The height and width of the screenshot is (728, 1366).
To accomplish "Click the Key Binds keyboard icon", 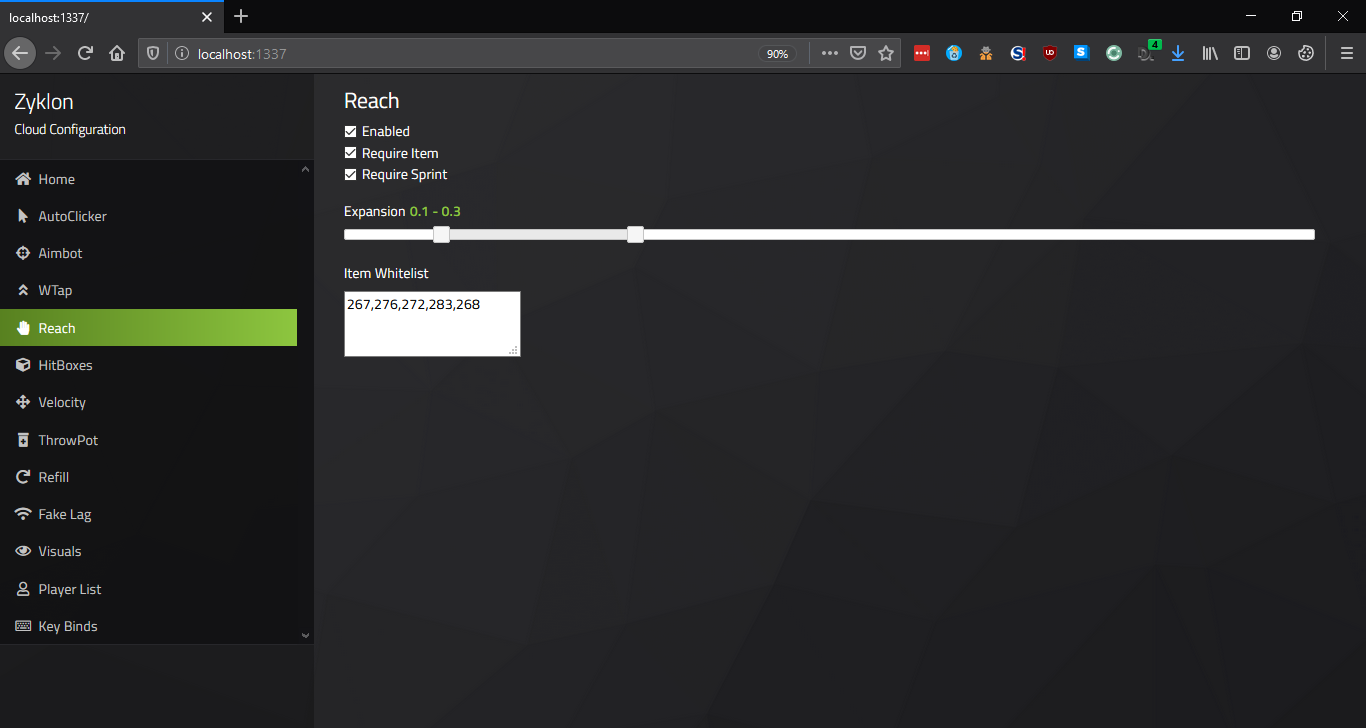I will pos(23,626).
